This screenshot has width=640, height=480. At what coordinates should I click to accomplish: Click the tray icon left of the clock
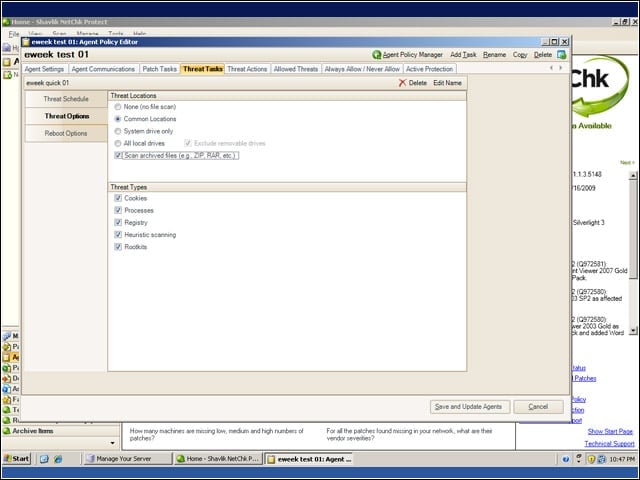601,459
